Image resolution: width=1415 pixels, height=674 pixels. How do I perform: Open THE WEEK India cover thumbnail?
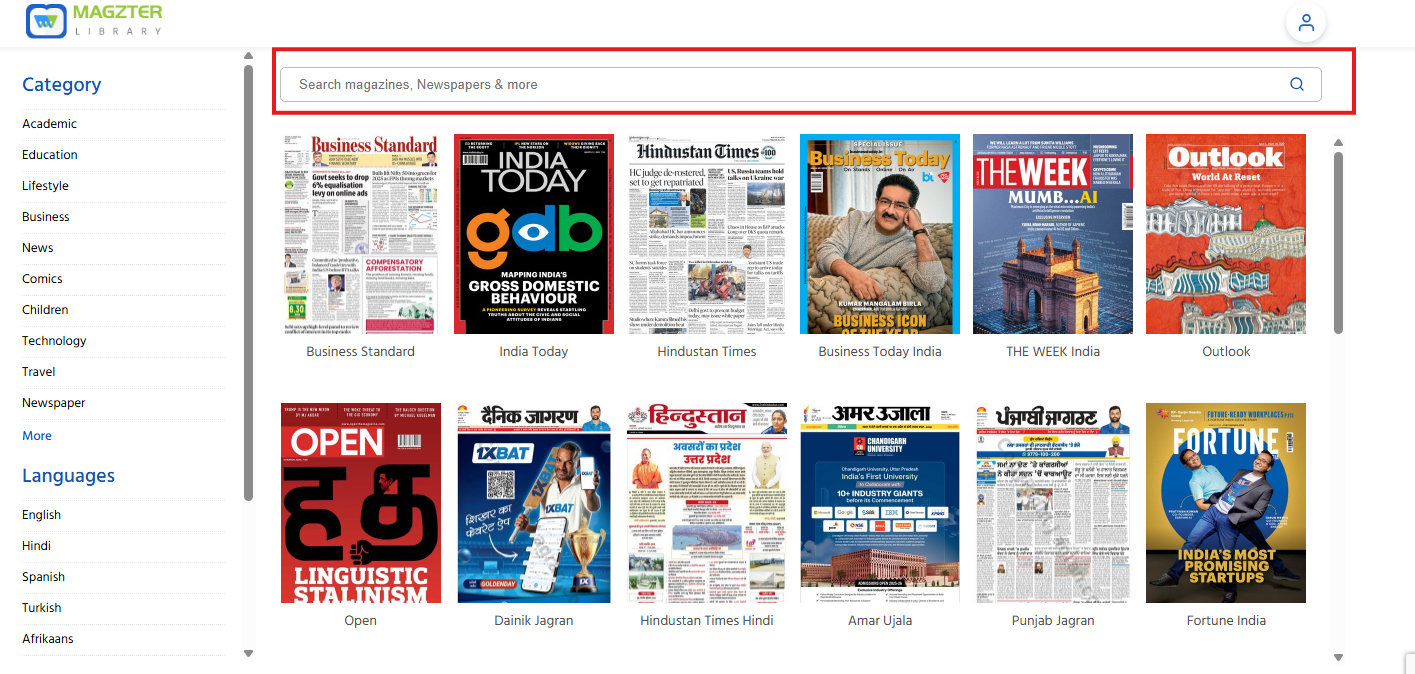(1052, 234)
